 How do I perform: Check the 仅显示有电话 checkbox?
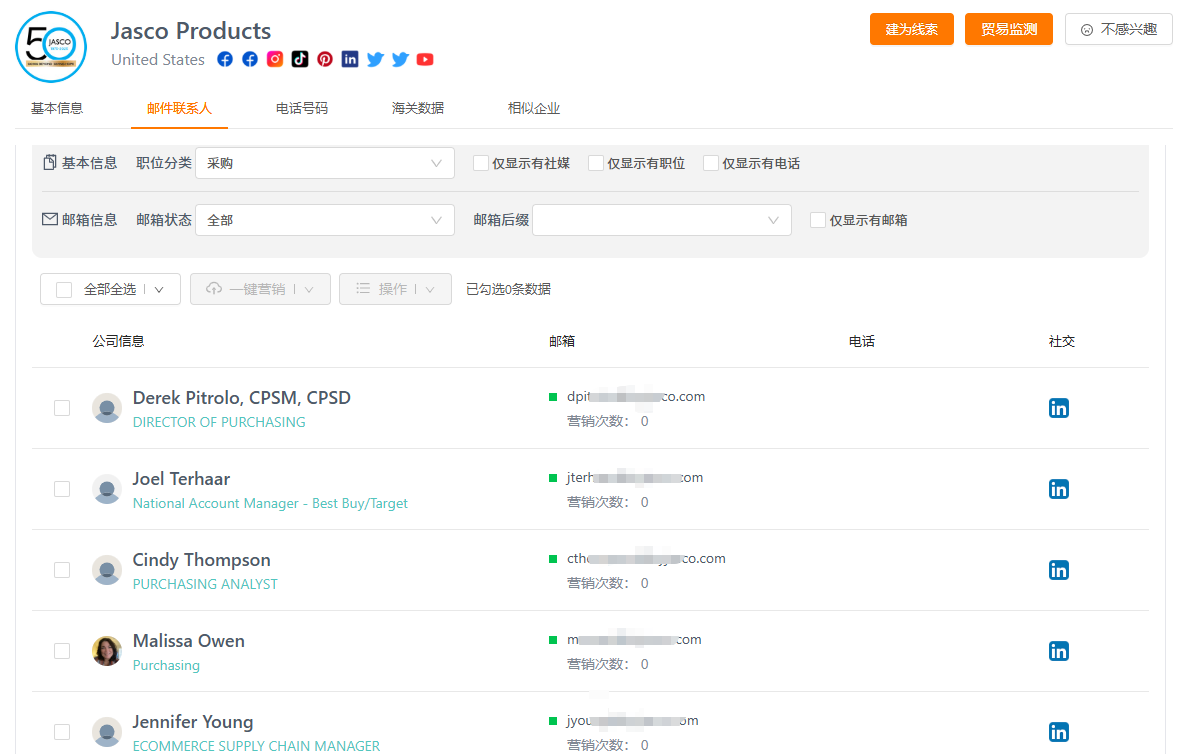coord(711,163)
